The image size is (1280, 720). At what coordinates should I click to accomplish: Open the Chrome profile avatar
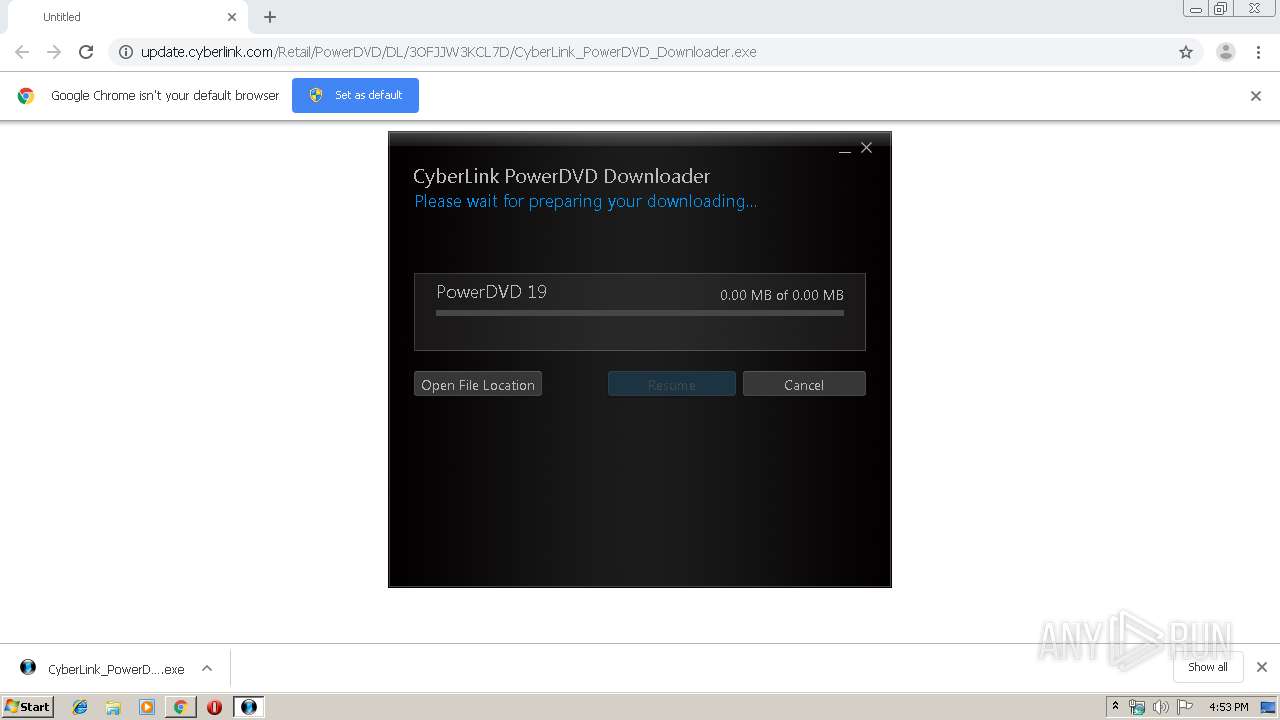point(1226,52)
